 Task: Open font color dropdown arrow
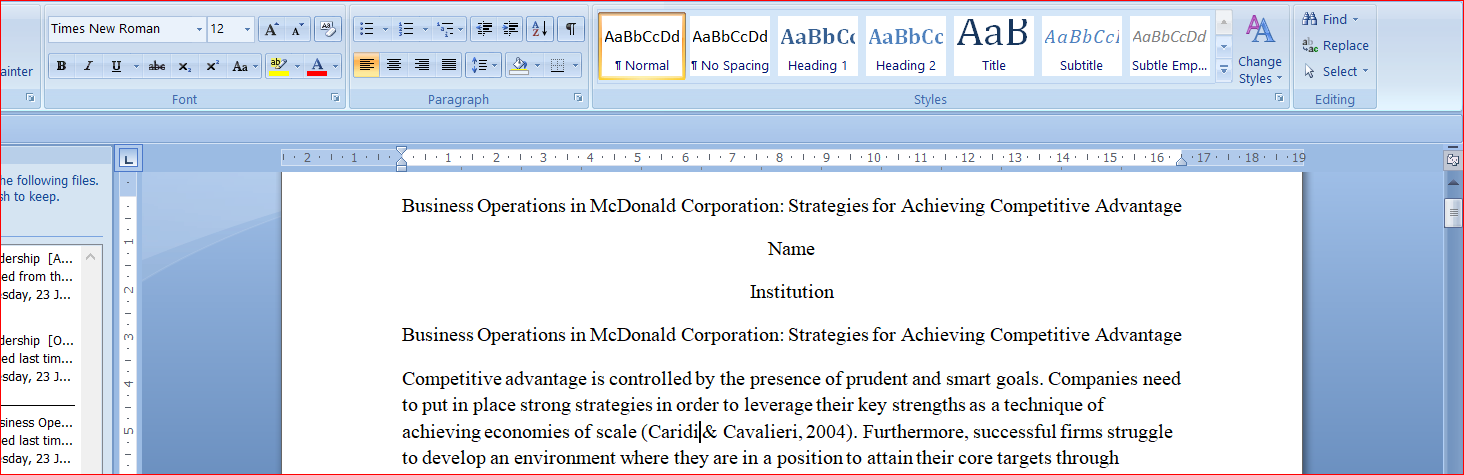336,67
